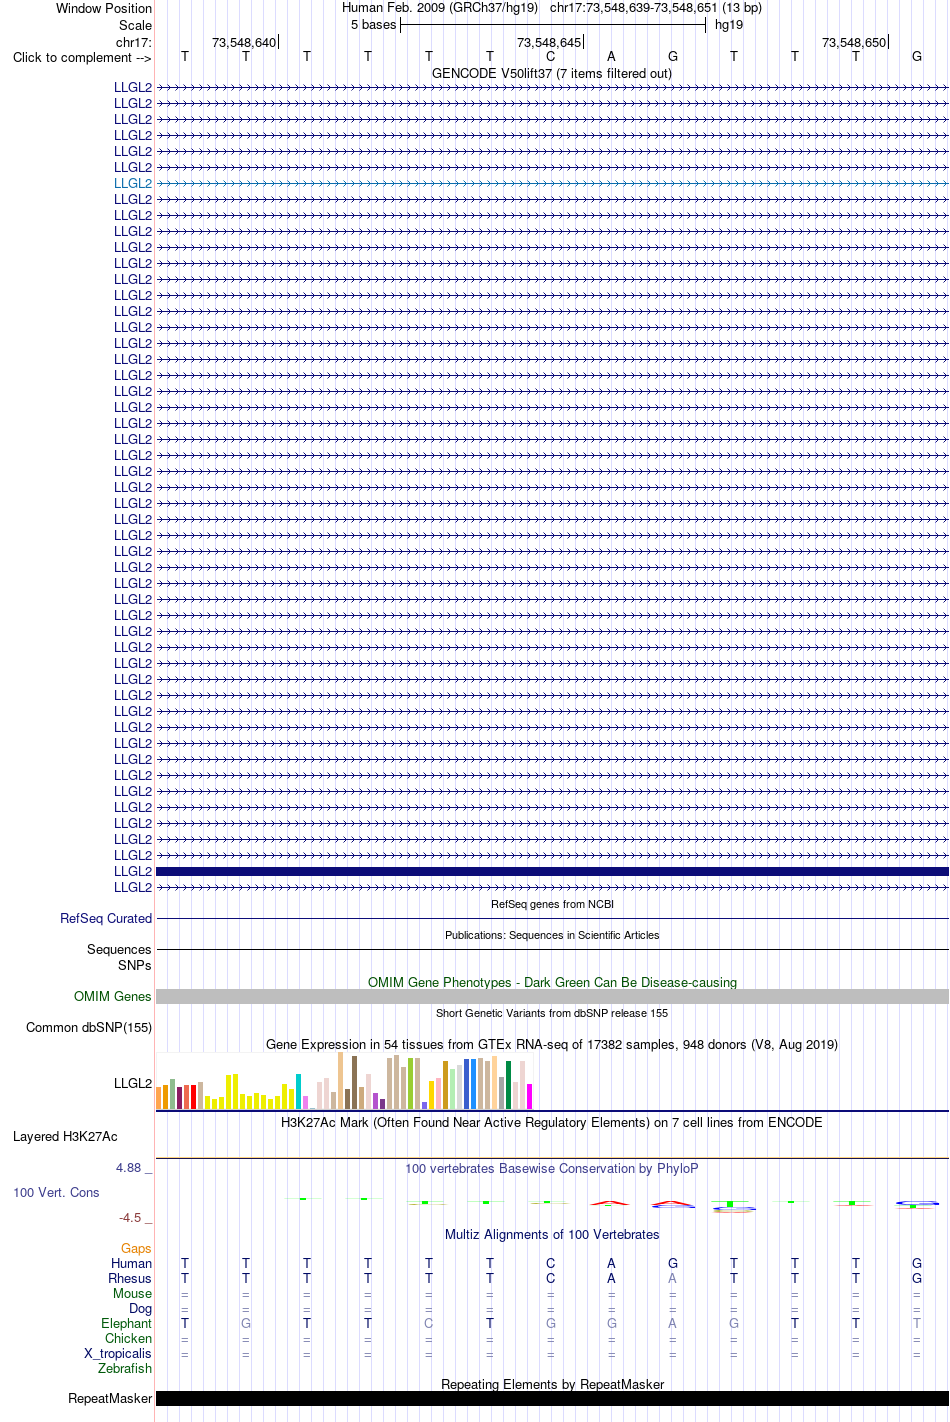Select the Chicken species row label

(x=128, y=1338)
